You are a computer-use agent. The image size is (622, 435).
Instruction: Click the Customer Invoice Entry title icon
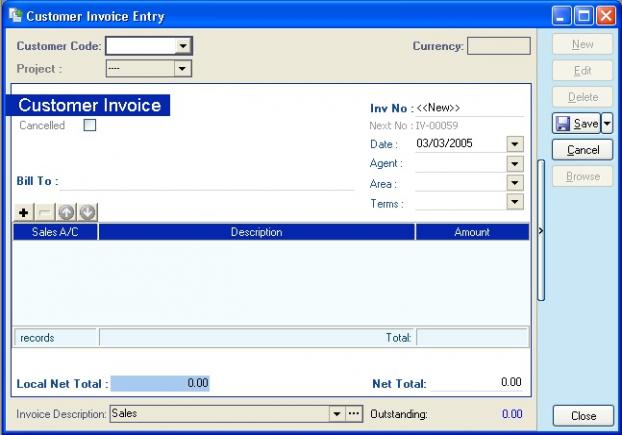coord(15,15)
